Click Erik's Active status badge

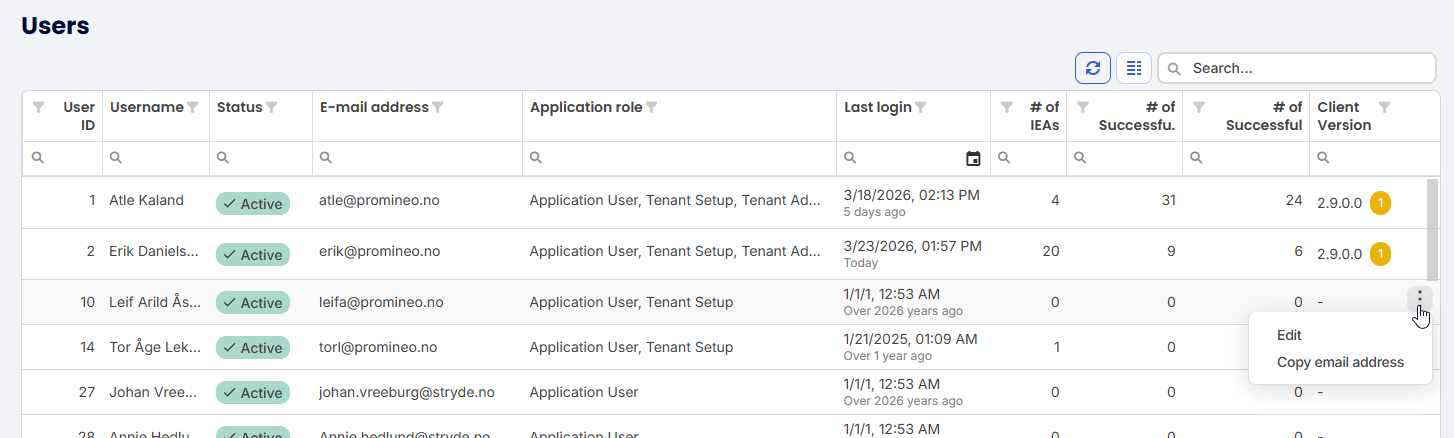253,255
